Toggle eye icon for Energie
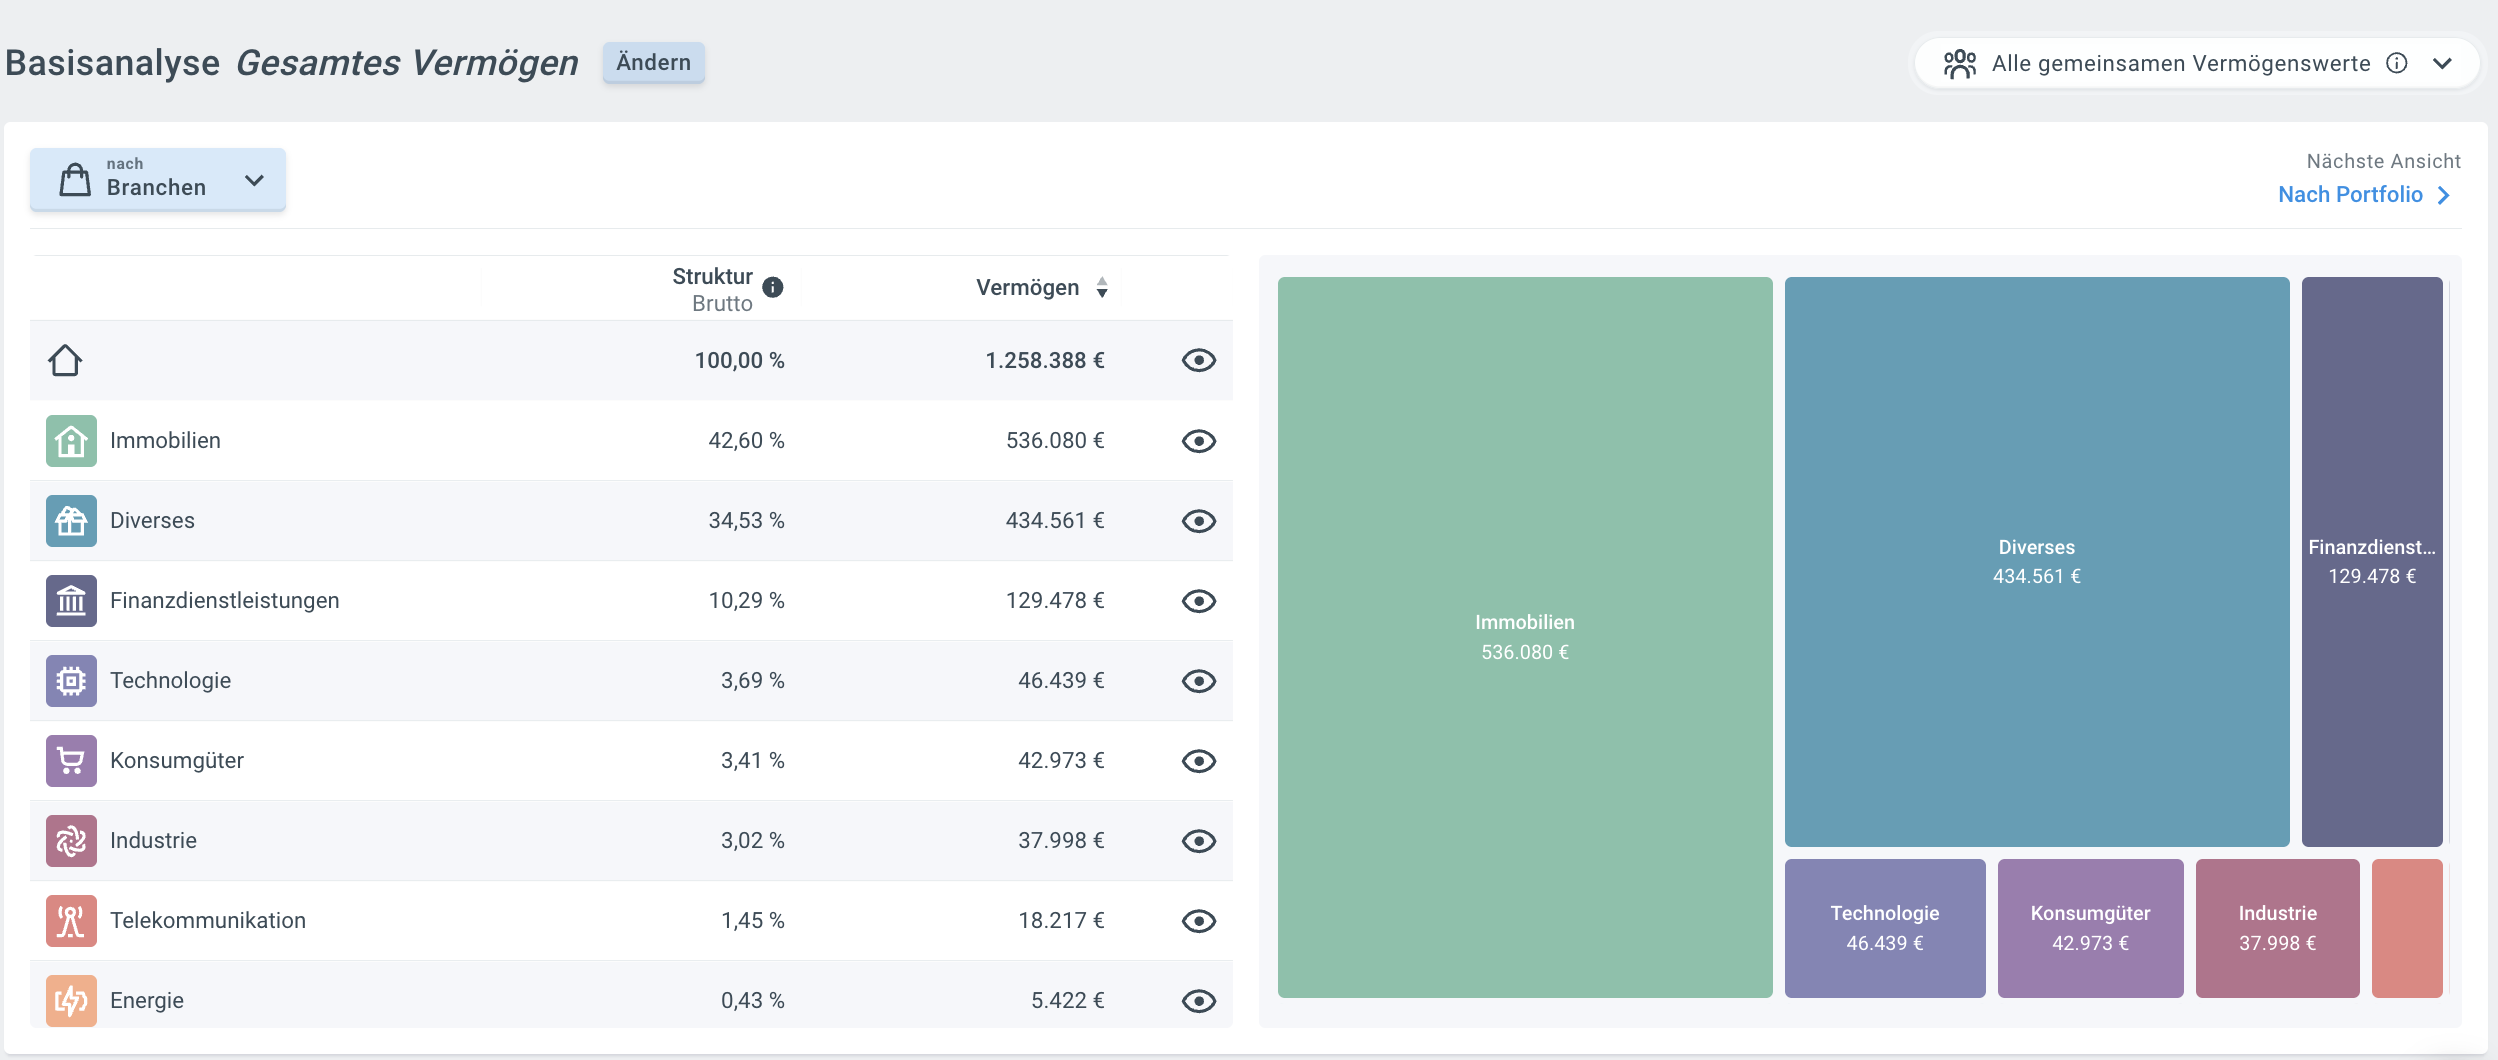 [1198, 1001]
